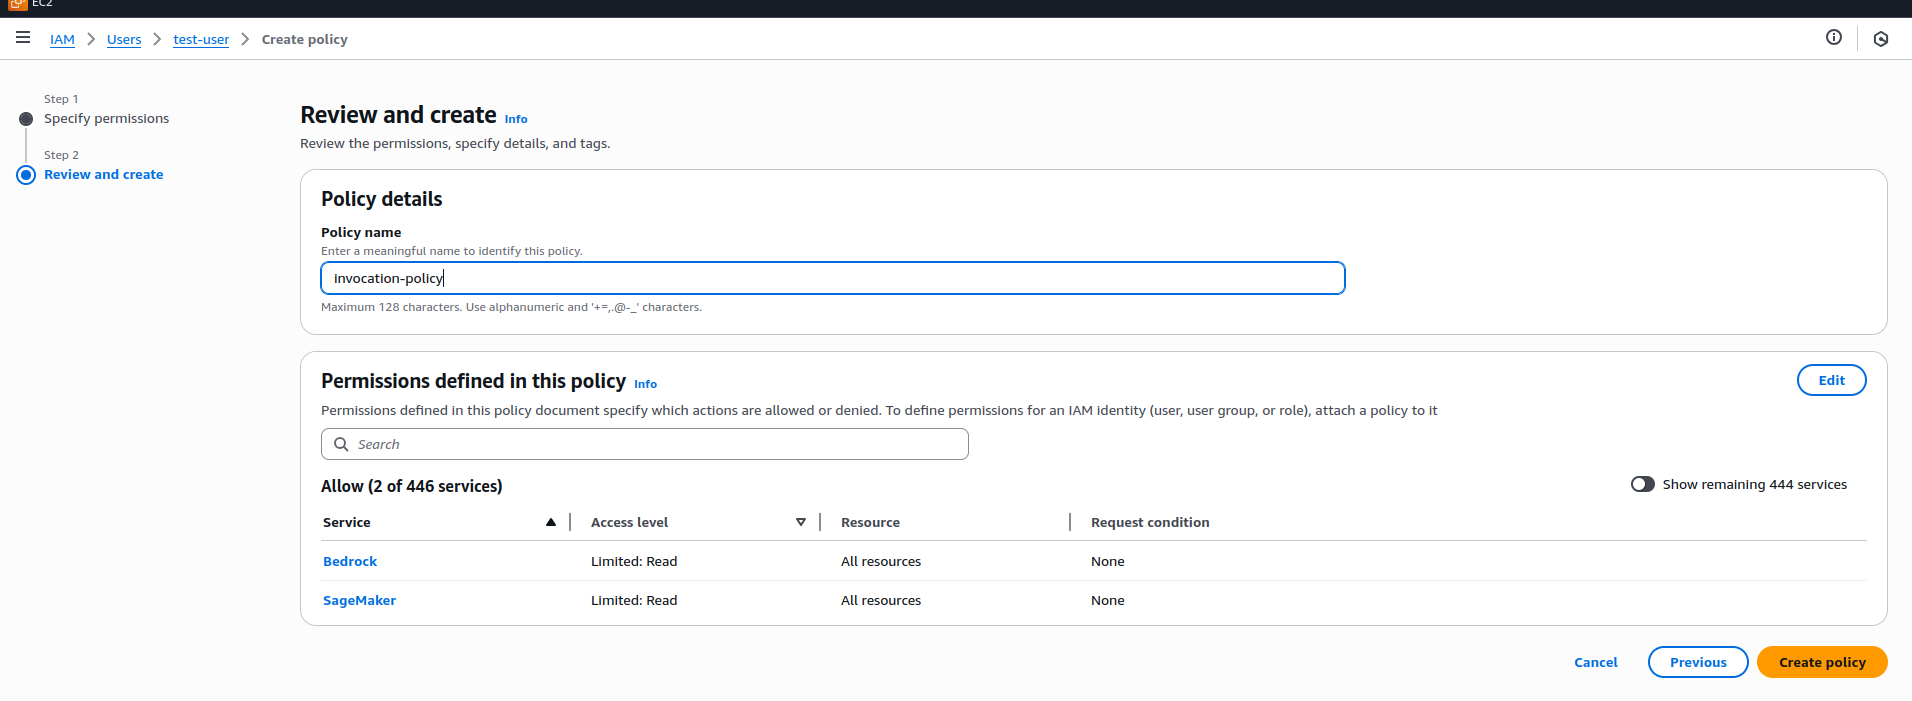Viewport: 1912px width, 701px height.
Task: Click the search magnifier icon
Action: pos(341,444)
